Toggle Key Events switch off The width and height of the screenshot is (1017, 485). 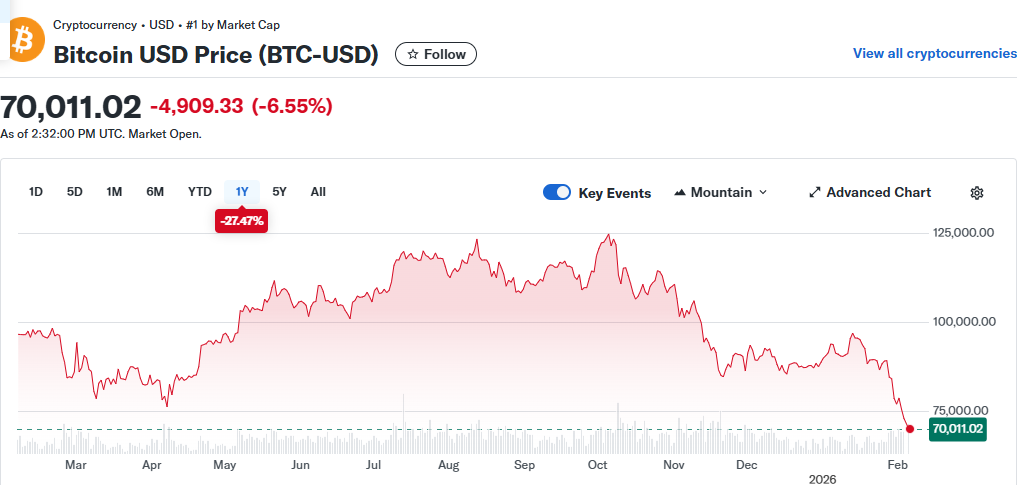tap(557, 193)
